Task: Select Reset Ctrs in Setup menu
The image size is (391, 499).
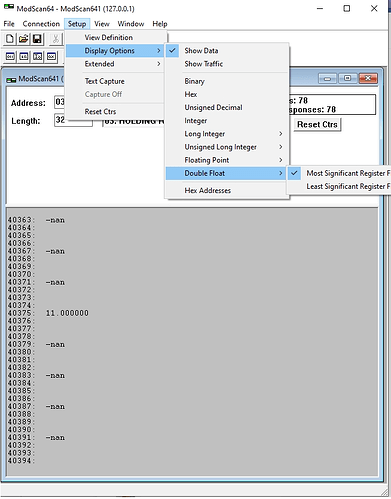Action: tap(115, 112)
